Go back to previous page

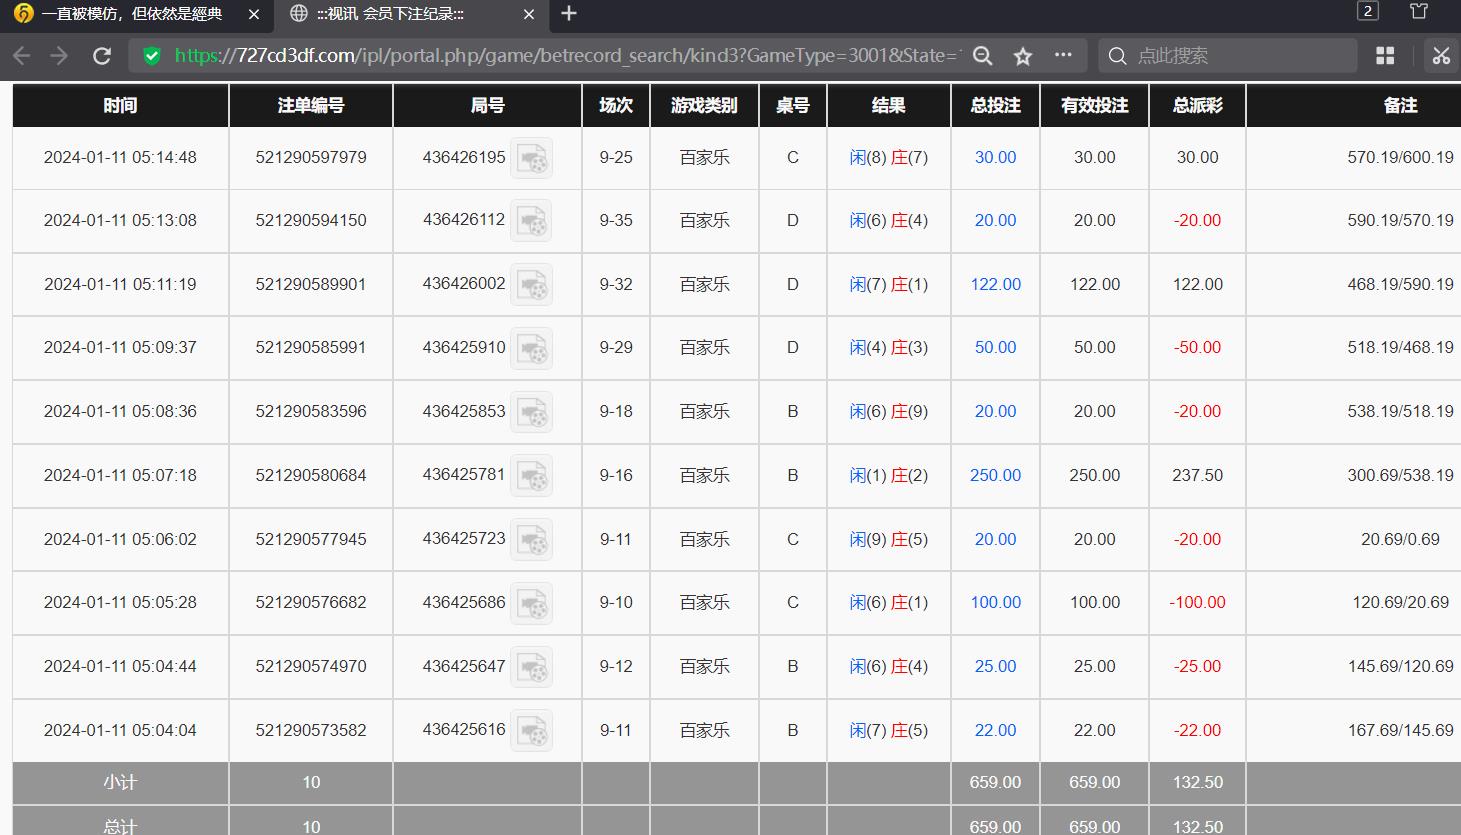pos(21,56)
